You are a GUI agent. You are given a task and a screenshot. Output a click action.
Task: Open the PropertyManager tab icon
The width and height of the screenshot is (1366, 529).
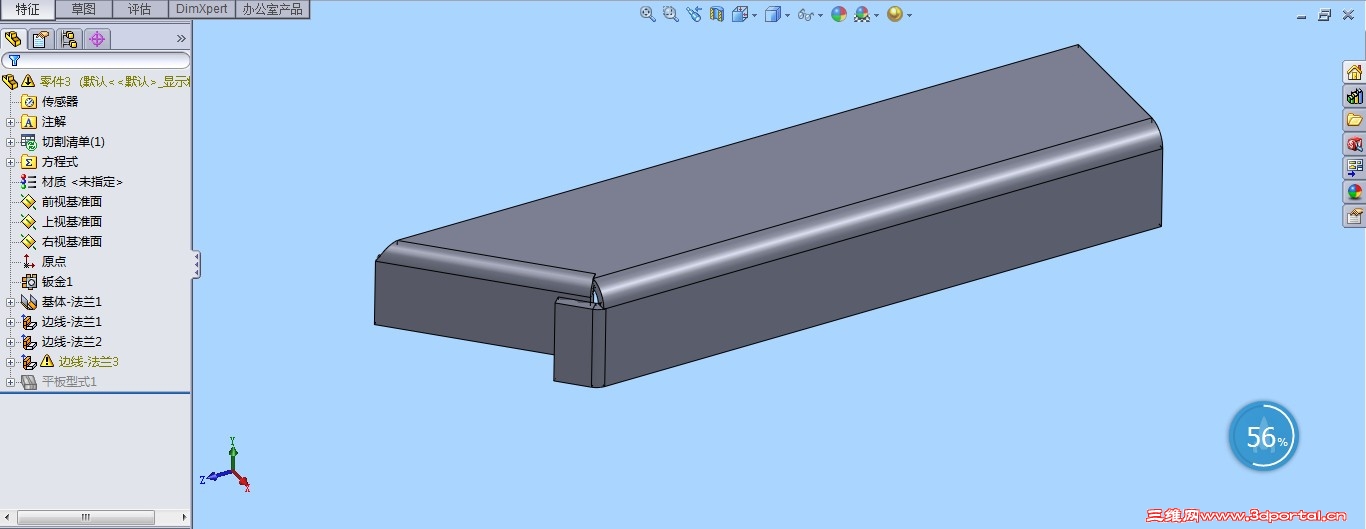41,39
